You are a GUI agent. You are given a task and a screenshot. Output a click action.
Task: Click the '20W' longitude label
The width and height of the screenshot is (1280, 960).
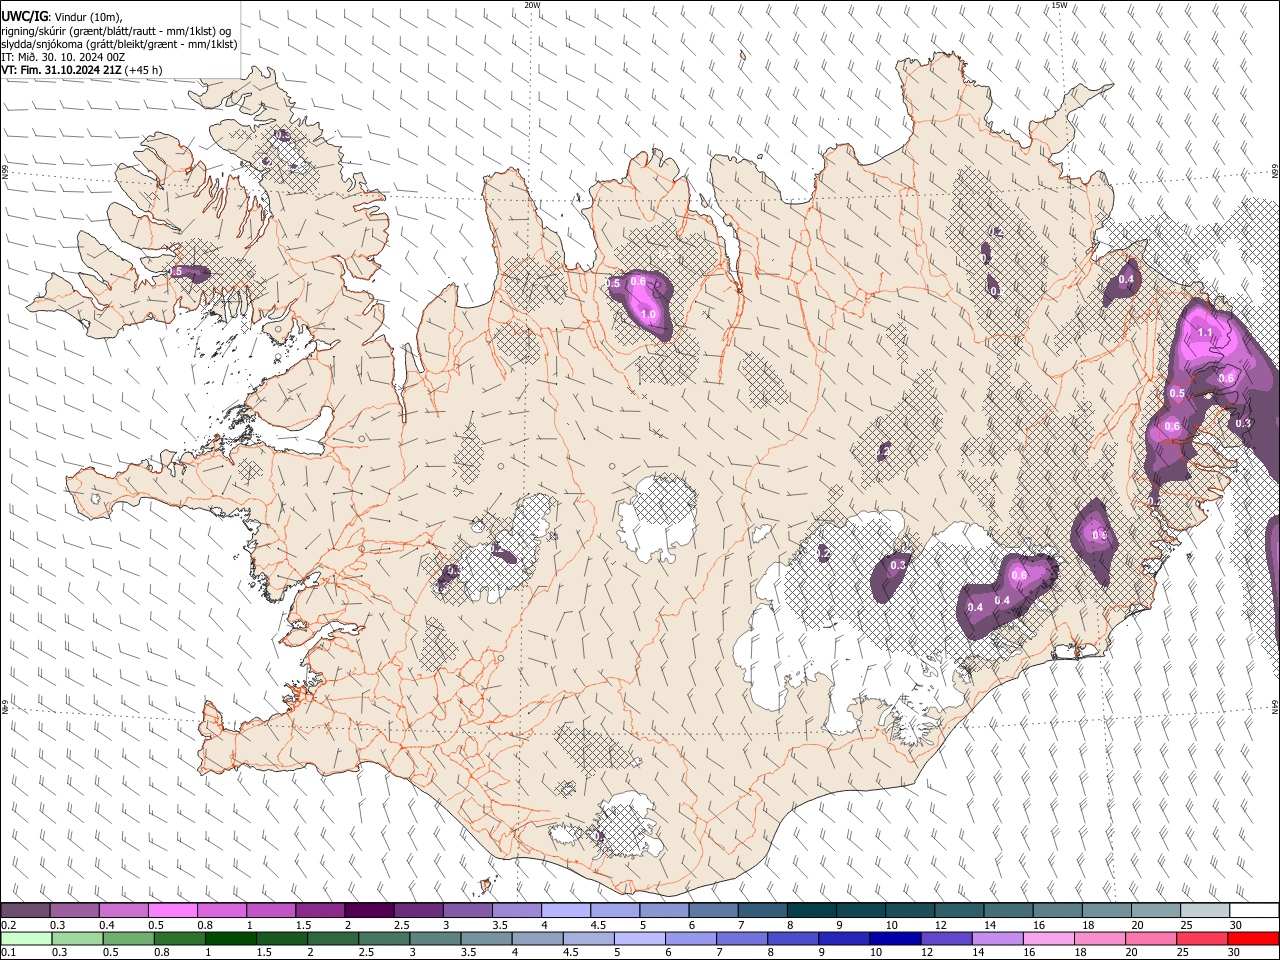pos(532,4)
